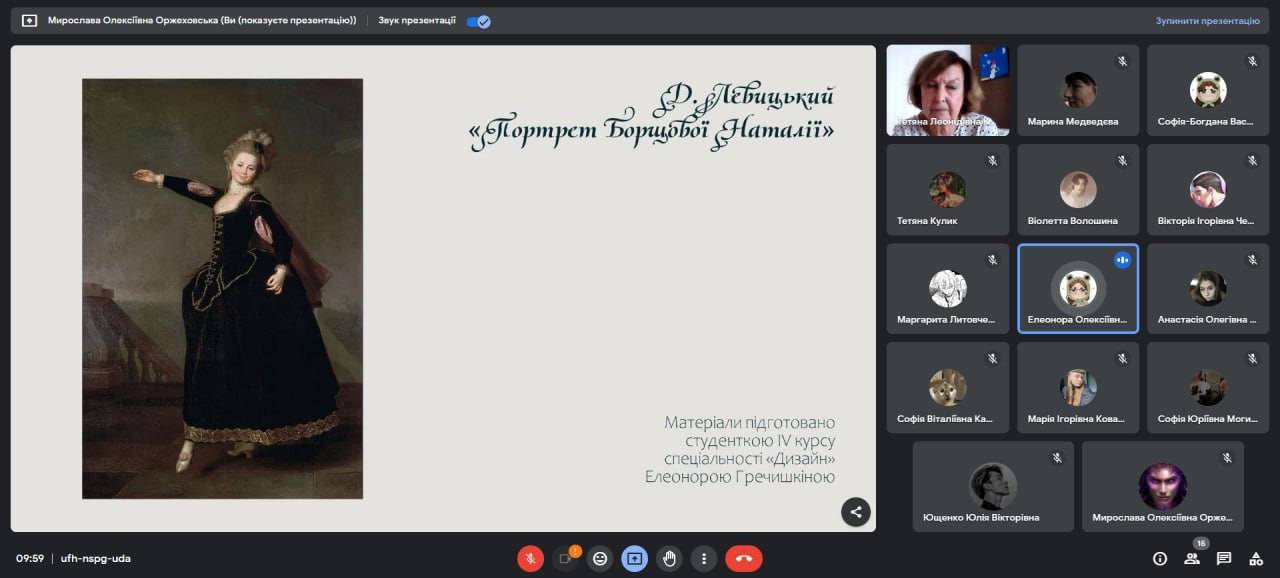Image resolution: width=1280 pixels, height=578 pixels.
Task: Raise your hand
Action: point(670,559)
